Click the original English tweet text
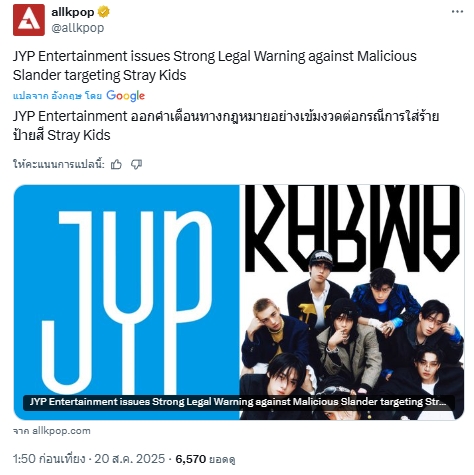 215,66
